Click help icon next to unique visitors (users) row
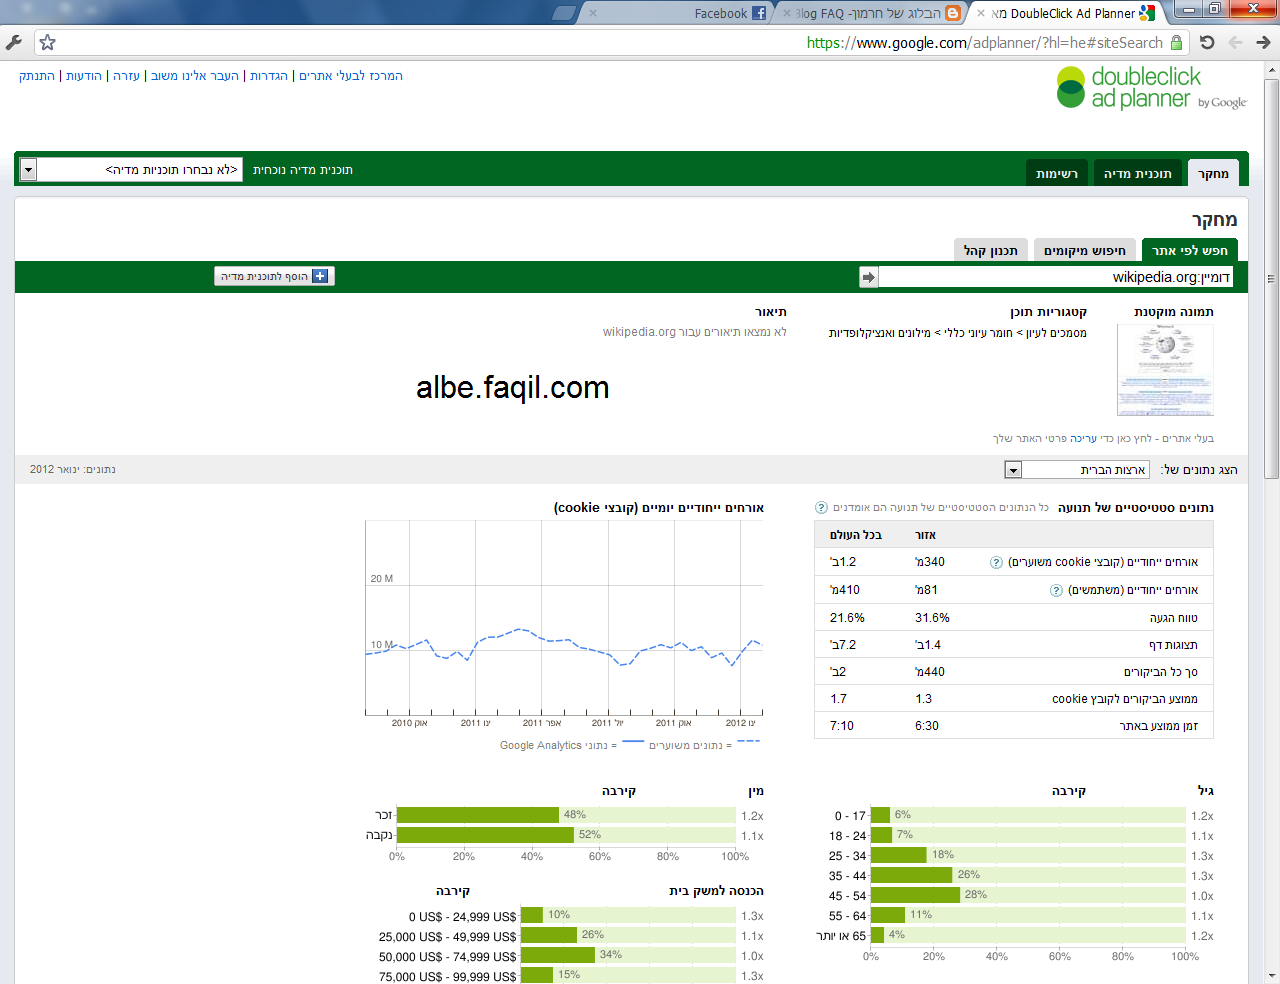1280x984 pixels. click(1056, 591)
